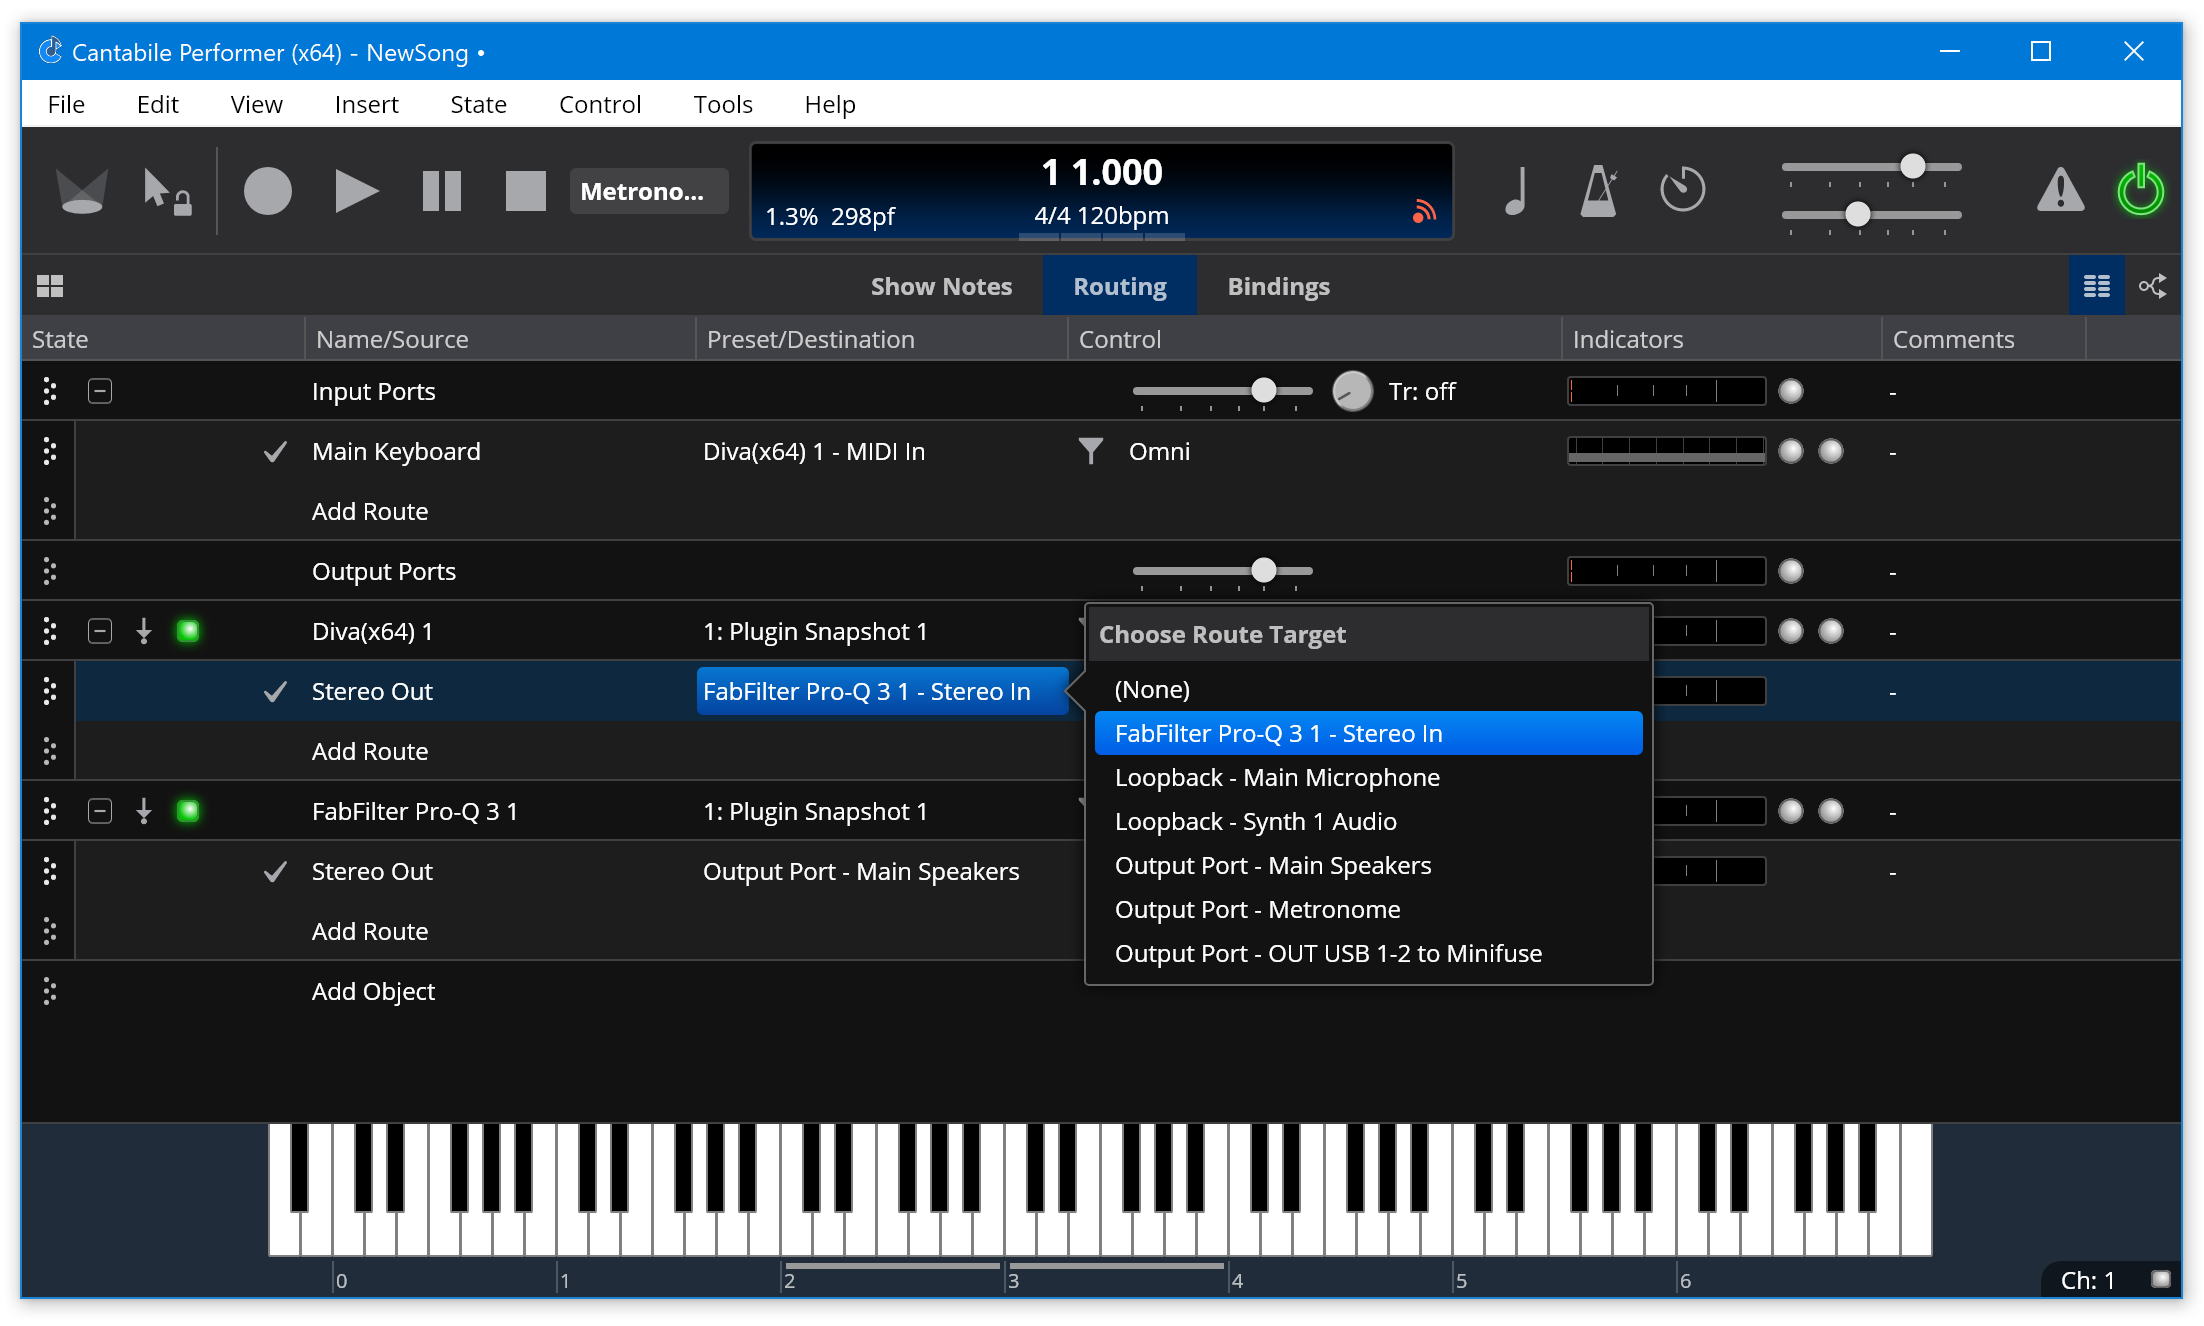The image size is (2204, 1326).
Task: Click Add Route under Main Keyboard
Action: click(370, 511)
